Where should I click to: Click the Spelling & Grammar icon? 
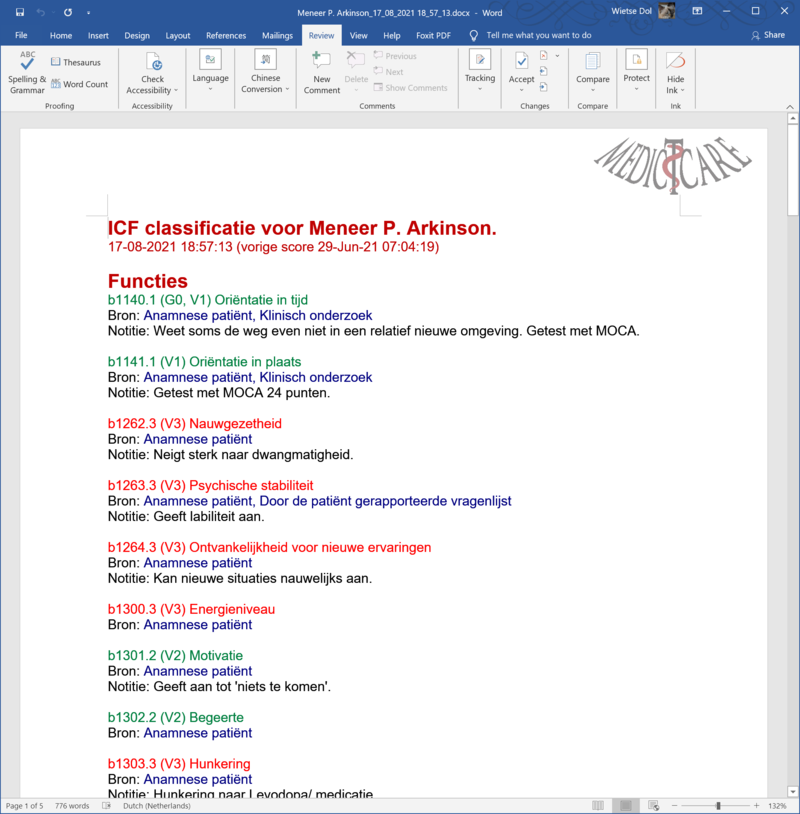click(x=27, y=61)
